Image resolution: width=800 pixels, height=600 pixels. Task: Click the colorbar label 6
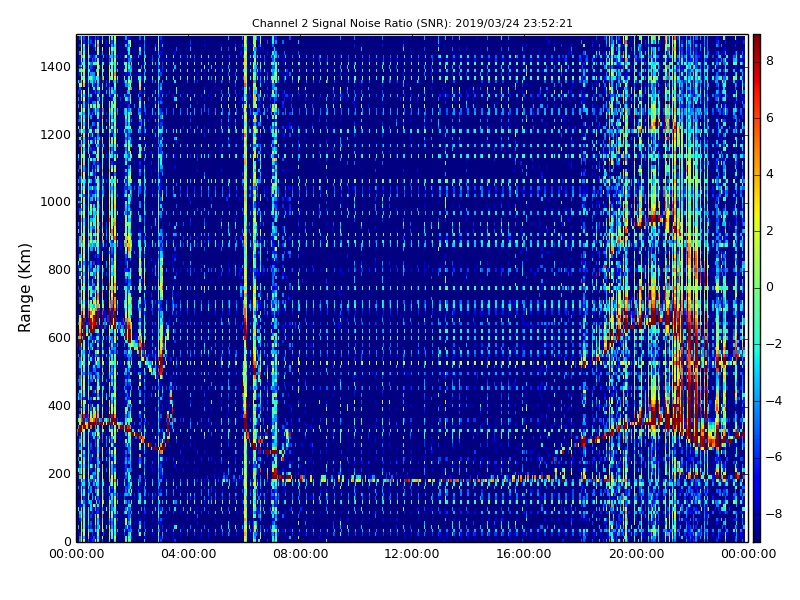[770, 118]
